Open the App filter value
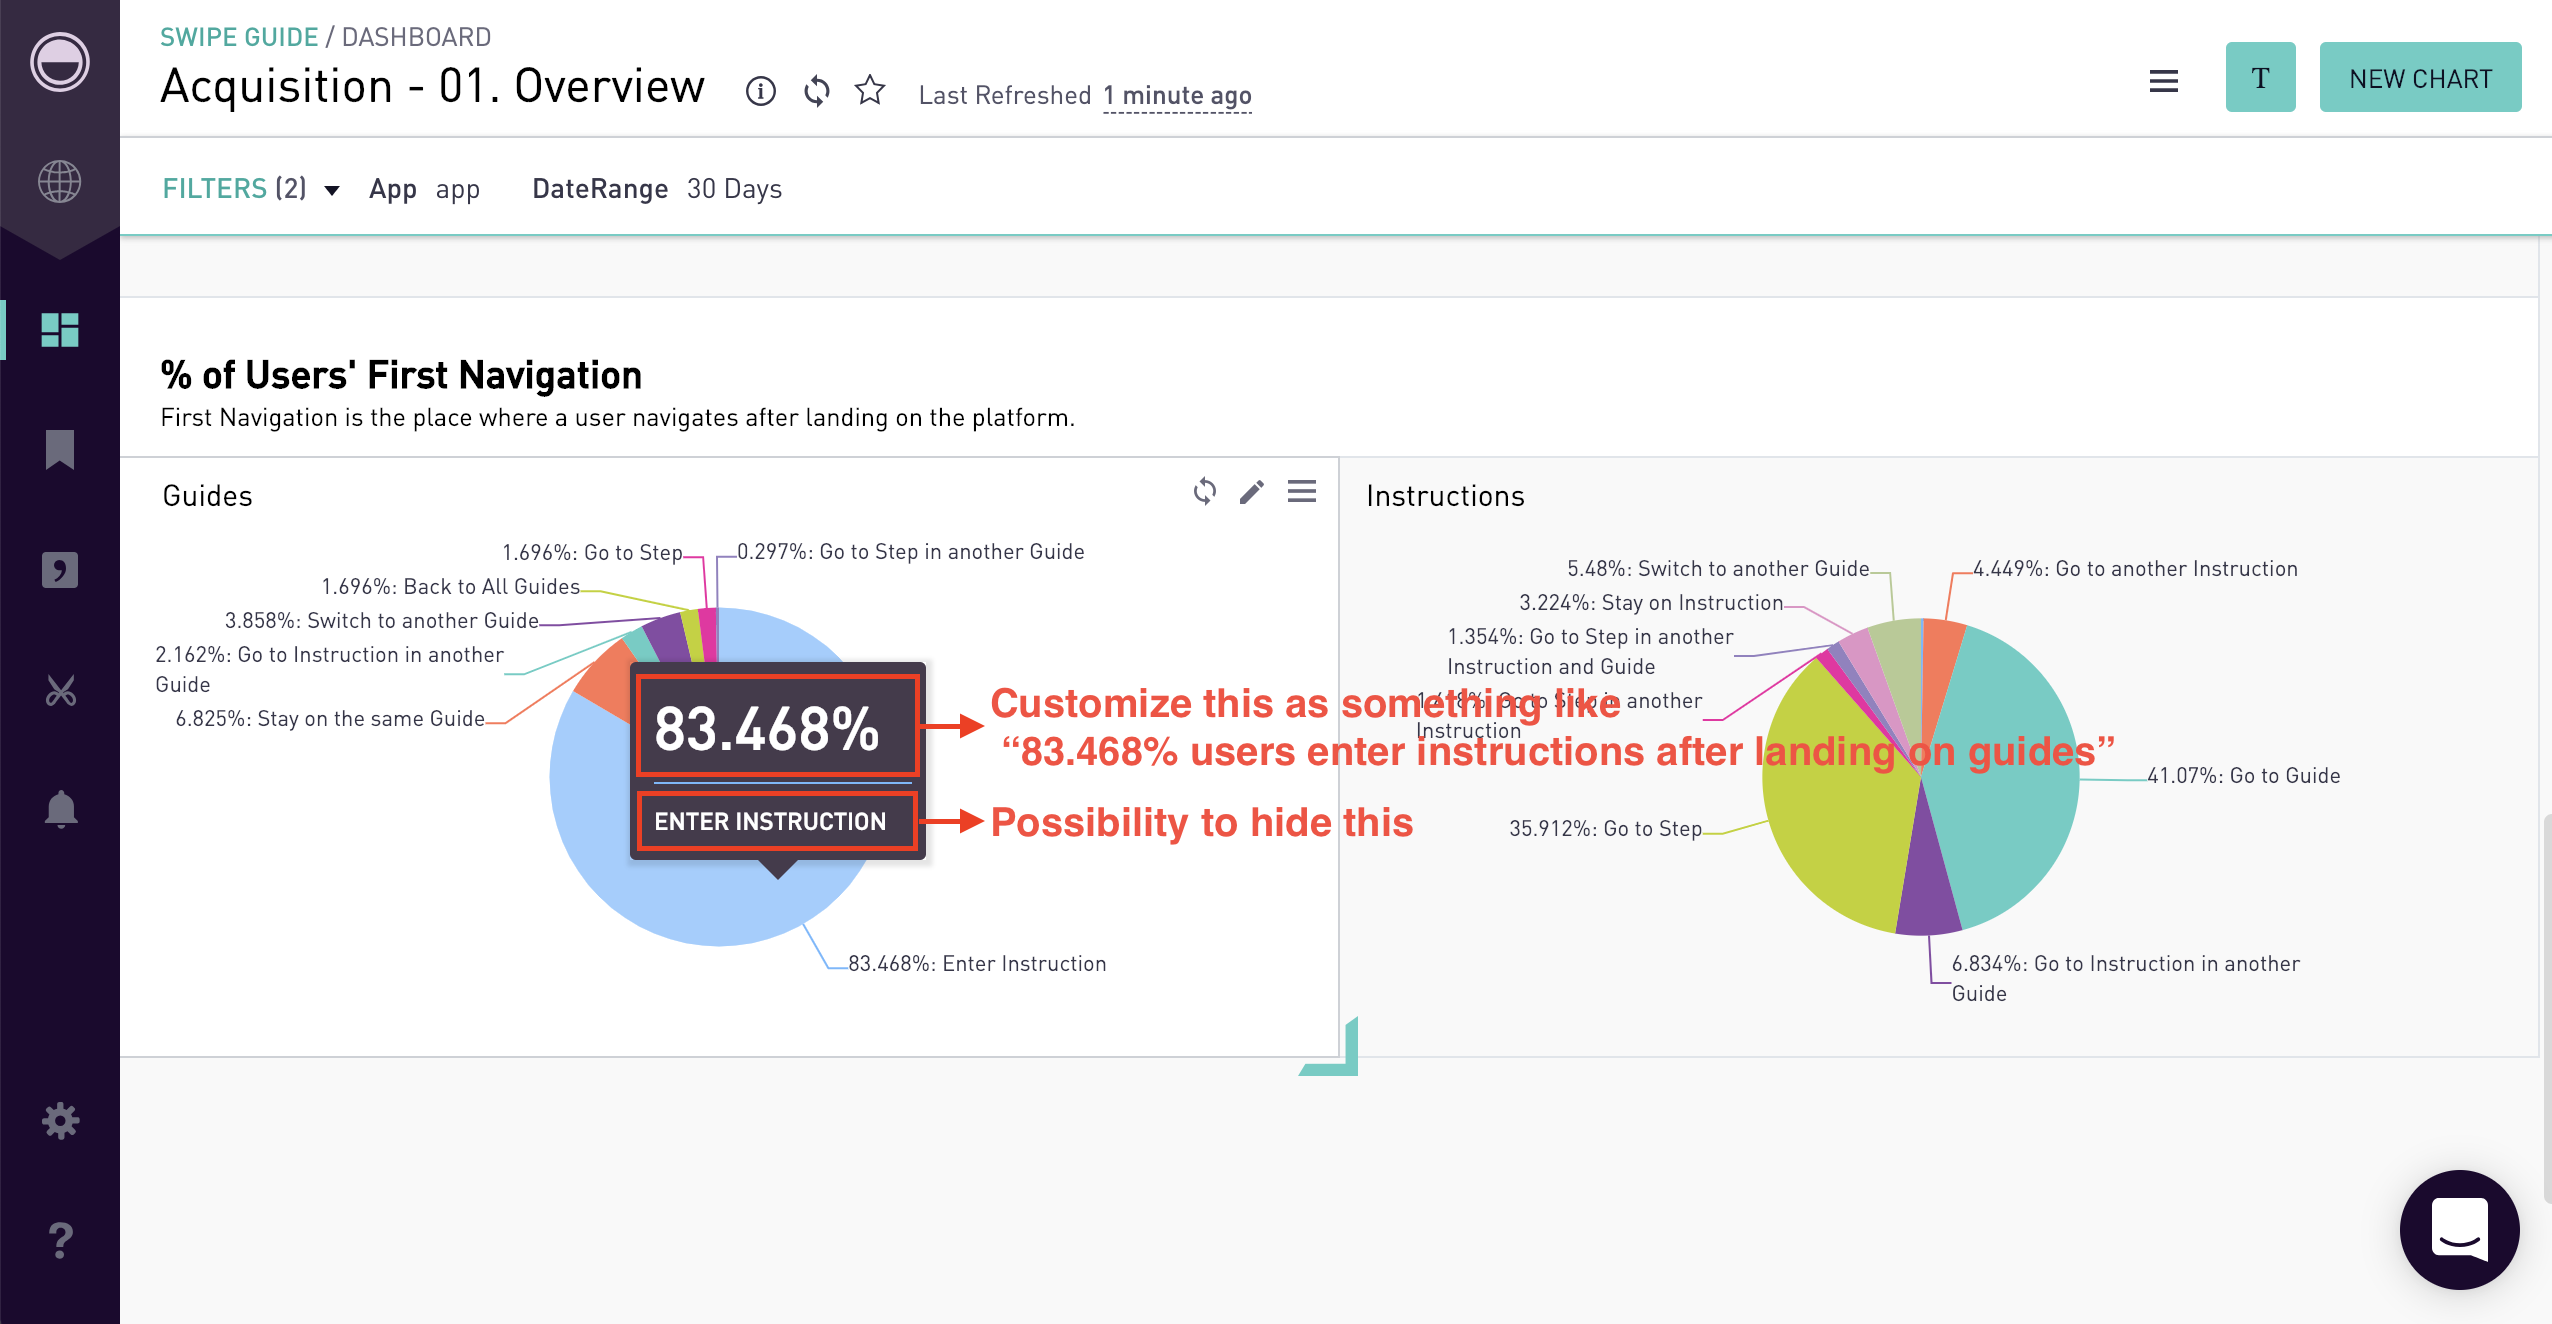This screenshot has height=1324, width=2552. (x=457, y=189)
